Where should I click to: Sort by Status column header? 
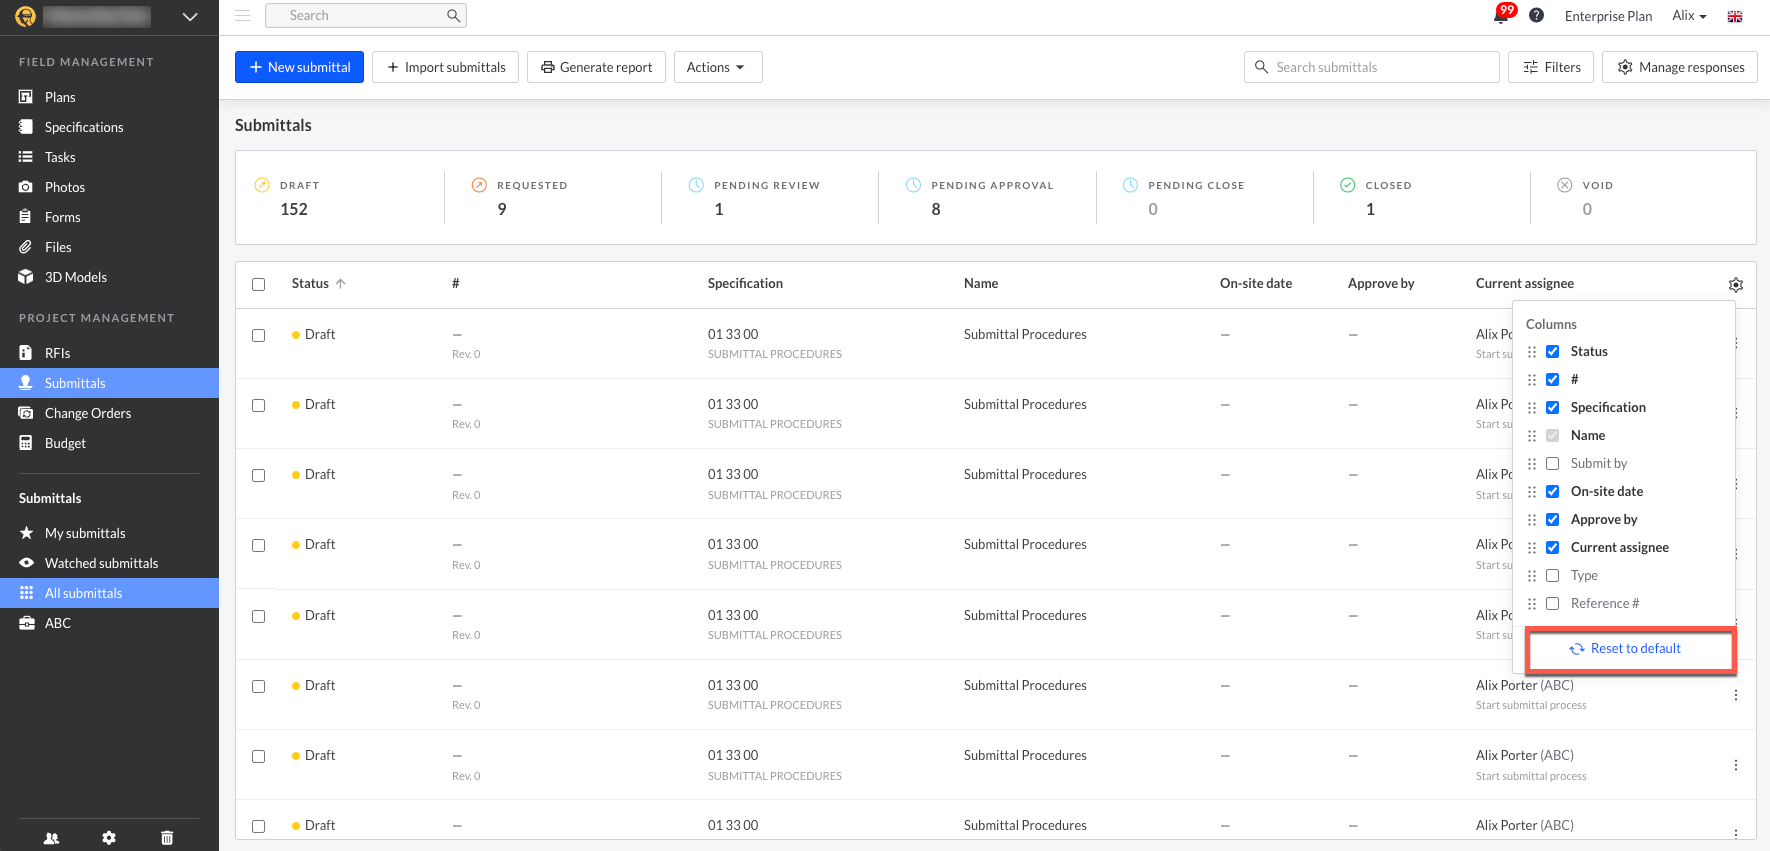coord(318,283)
